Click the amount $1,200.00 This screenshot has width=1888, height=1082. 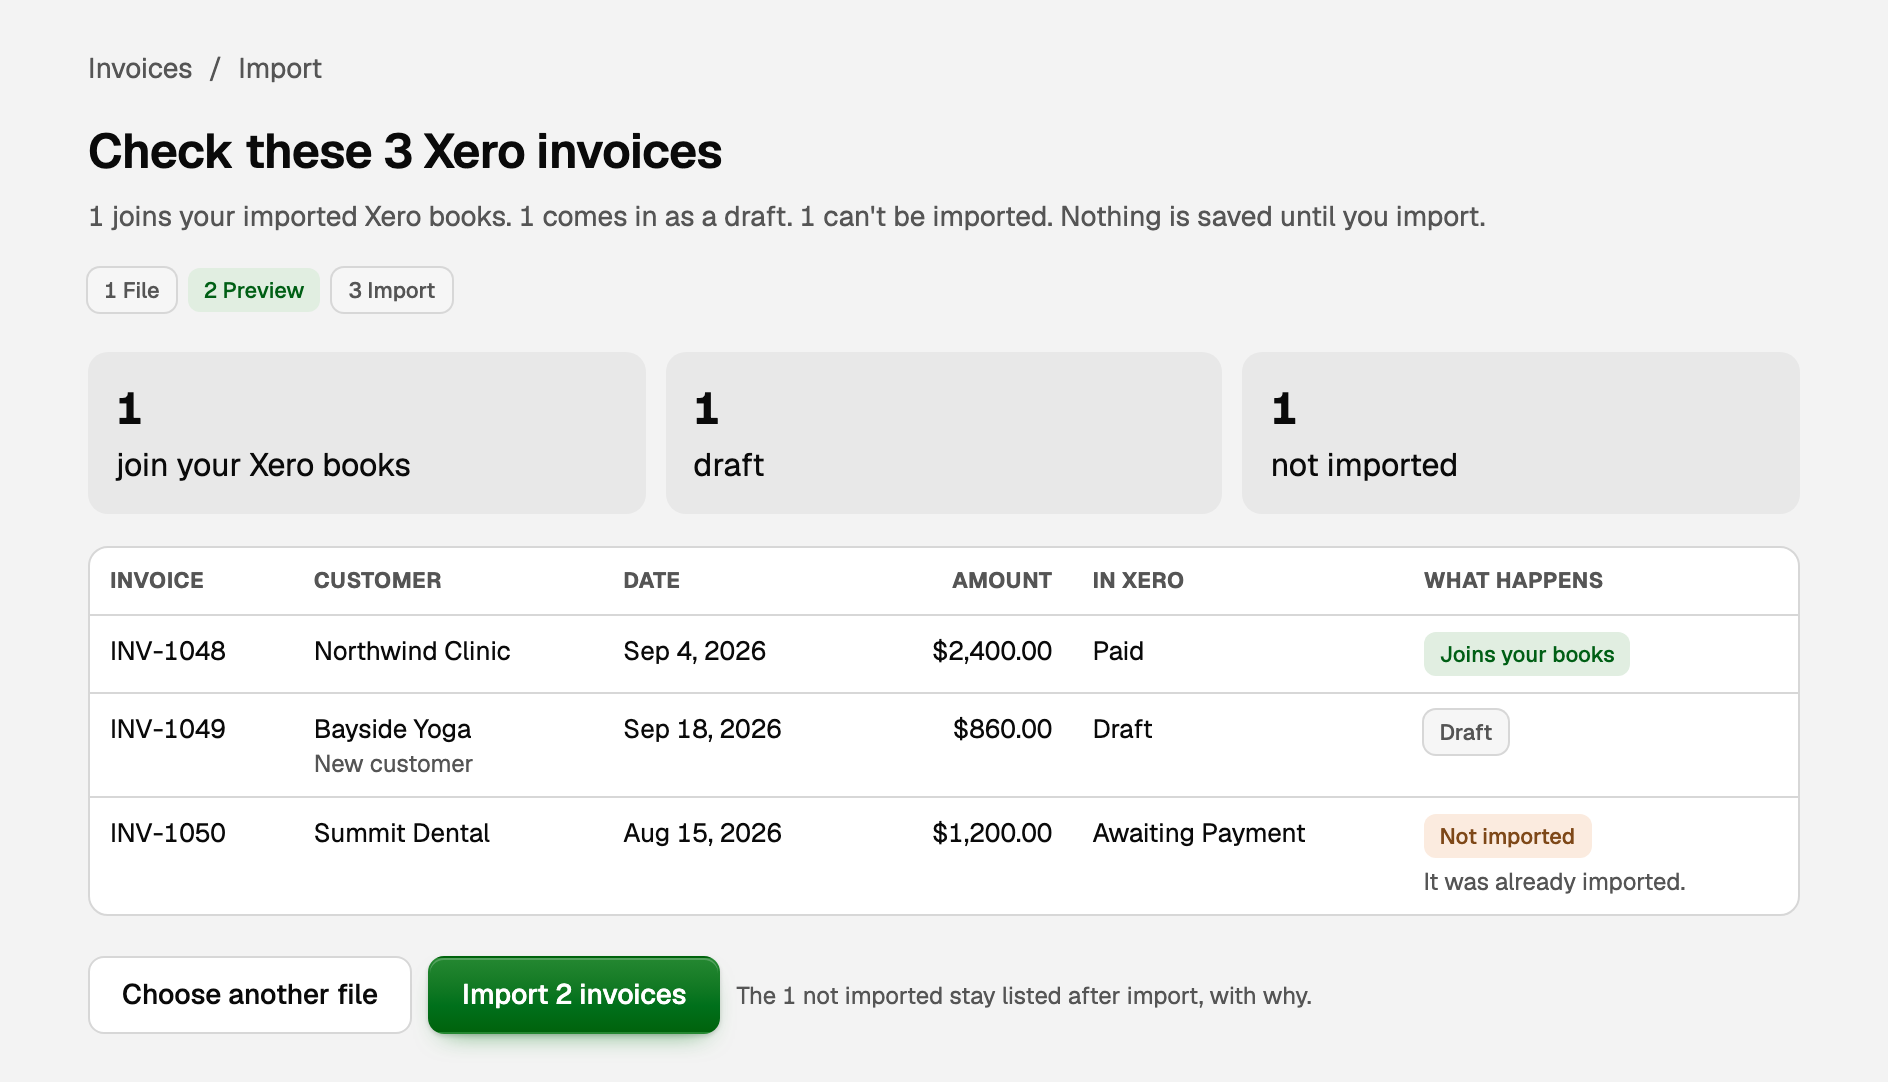click(992, 833)
